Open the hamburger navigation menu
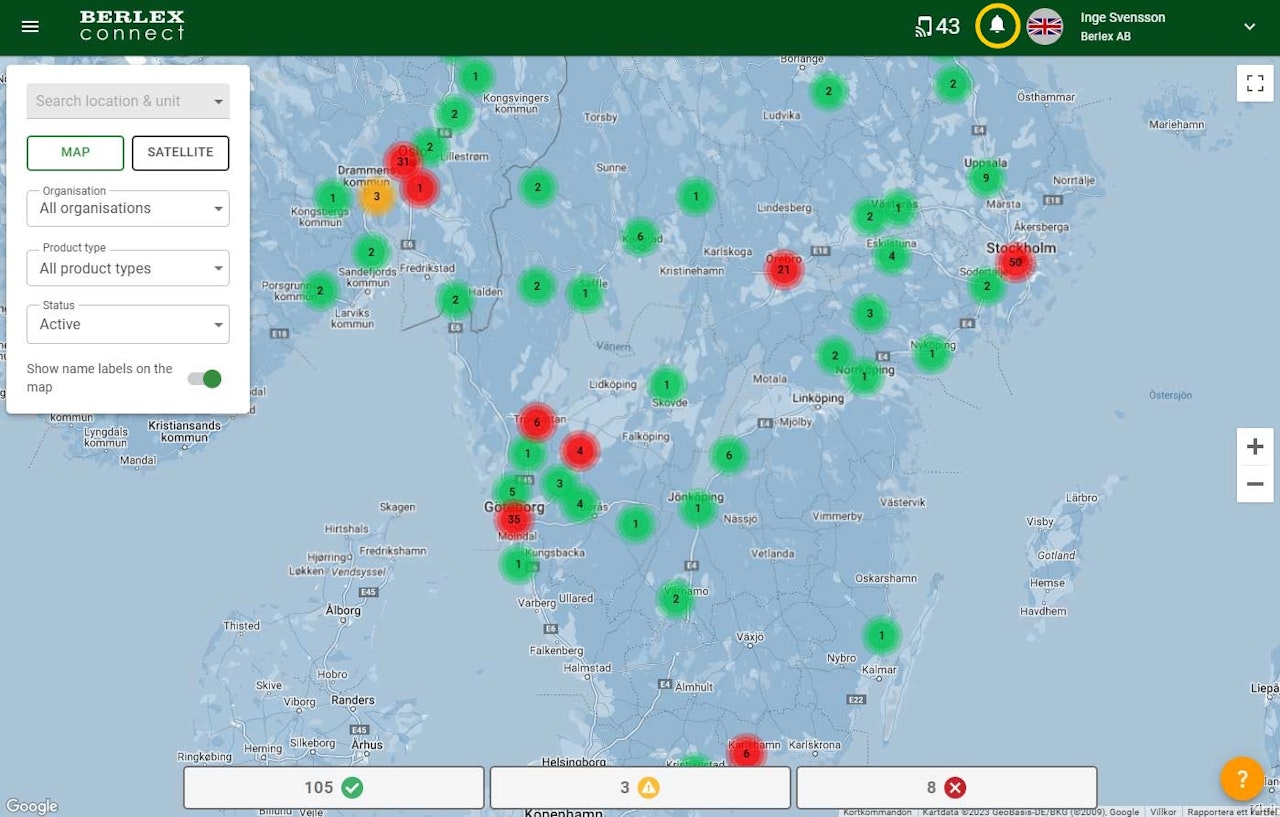The image size is (1280, 817). pos(30,27)
